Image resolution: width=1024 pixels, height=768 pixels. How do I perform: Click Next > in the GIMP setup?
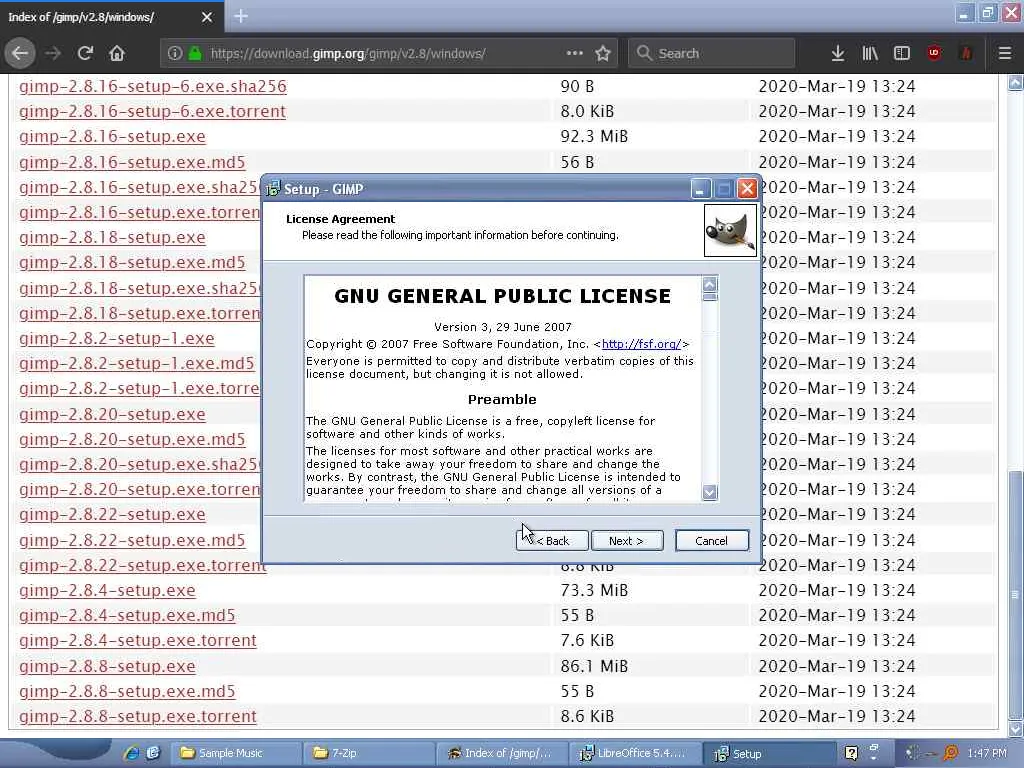pyautogui.click(x=626, y=541)
